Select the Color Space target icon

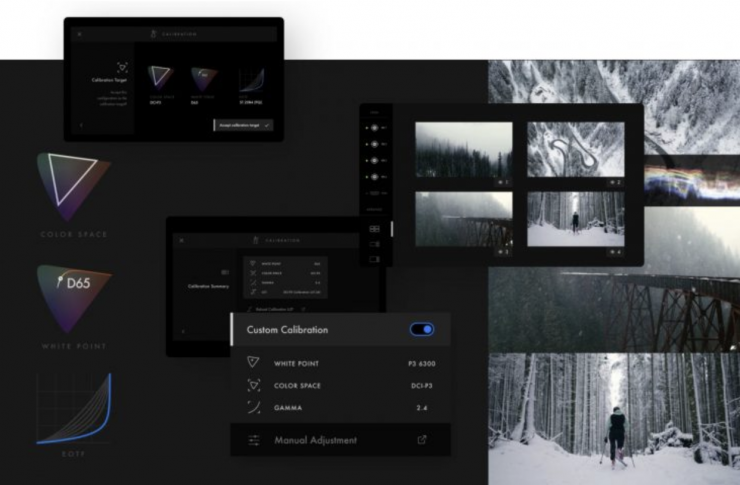tap(253, 386)
